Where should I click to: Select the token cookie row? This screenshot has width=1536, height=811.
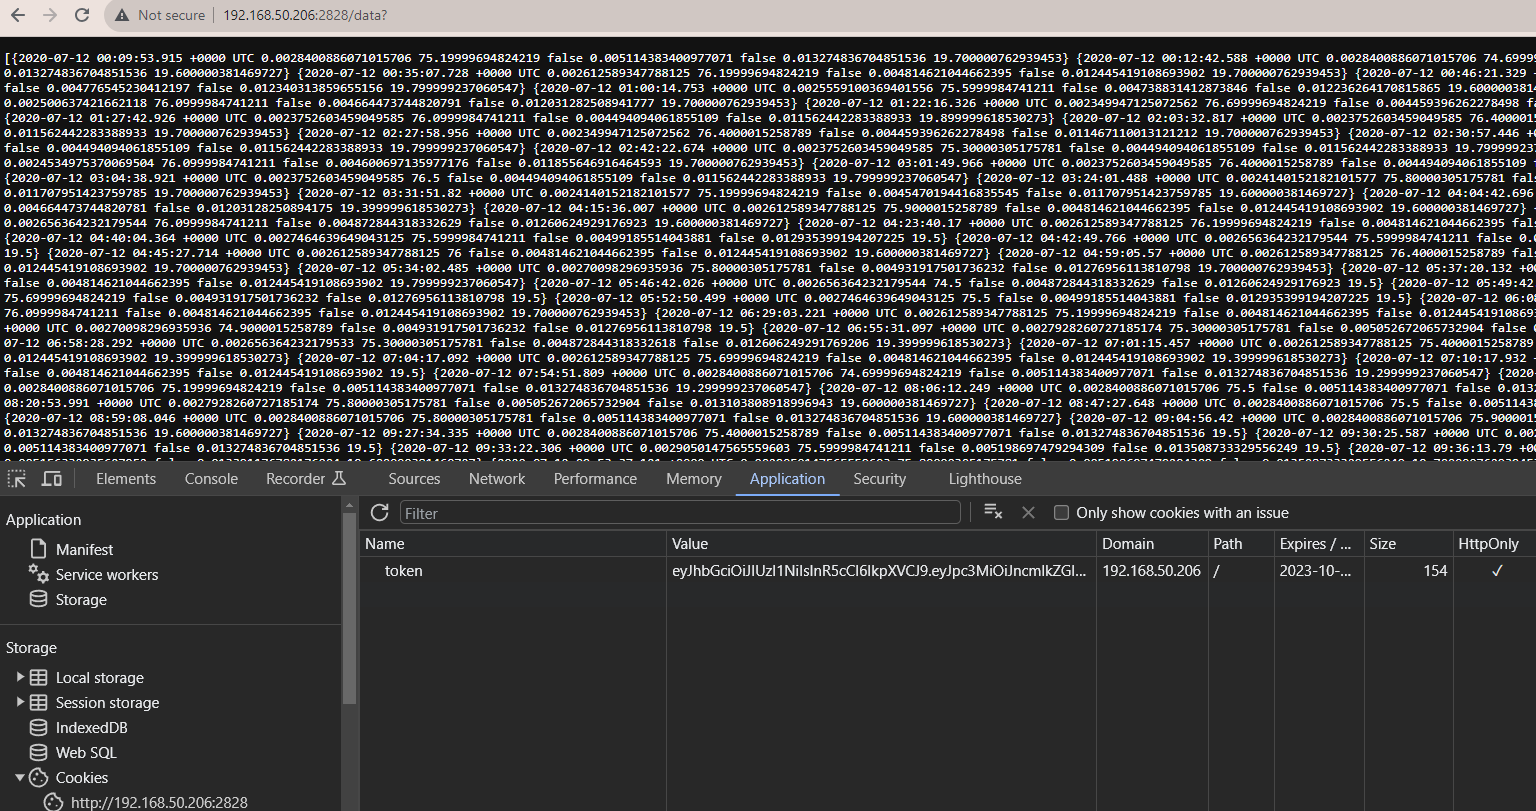pyautogui.click(x=404, y=571)
